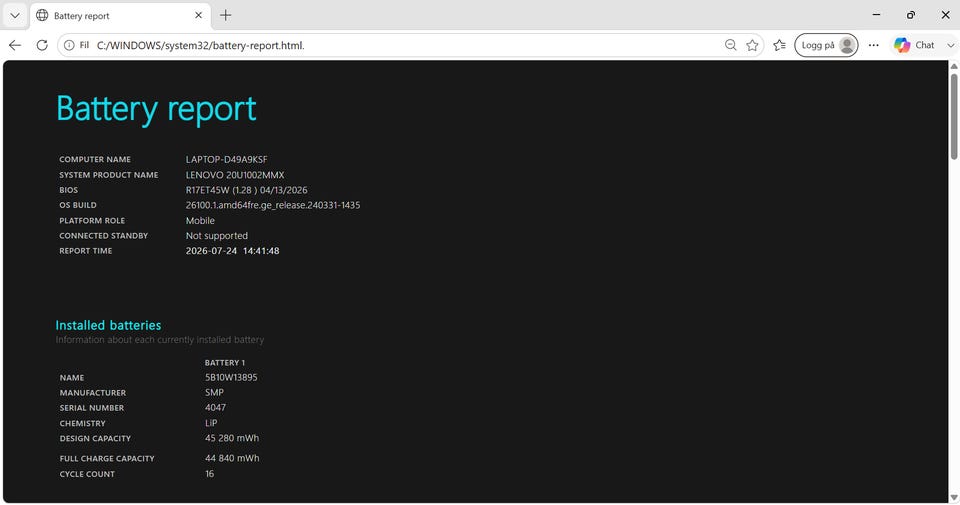
Task: Click the browser back arrow
Action: (x=15, y=45)
